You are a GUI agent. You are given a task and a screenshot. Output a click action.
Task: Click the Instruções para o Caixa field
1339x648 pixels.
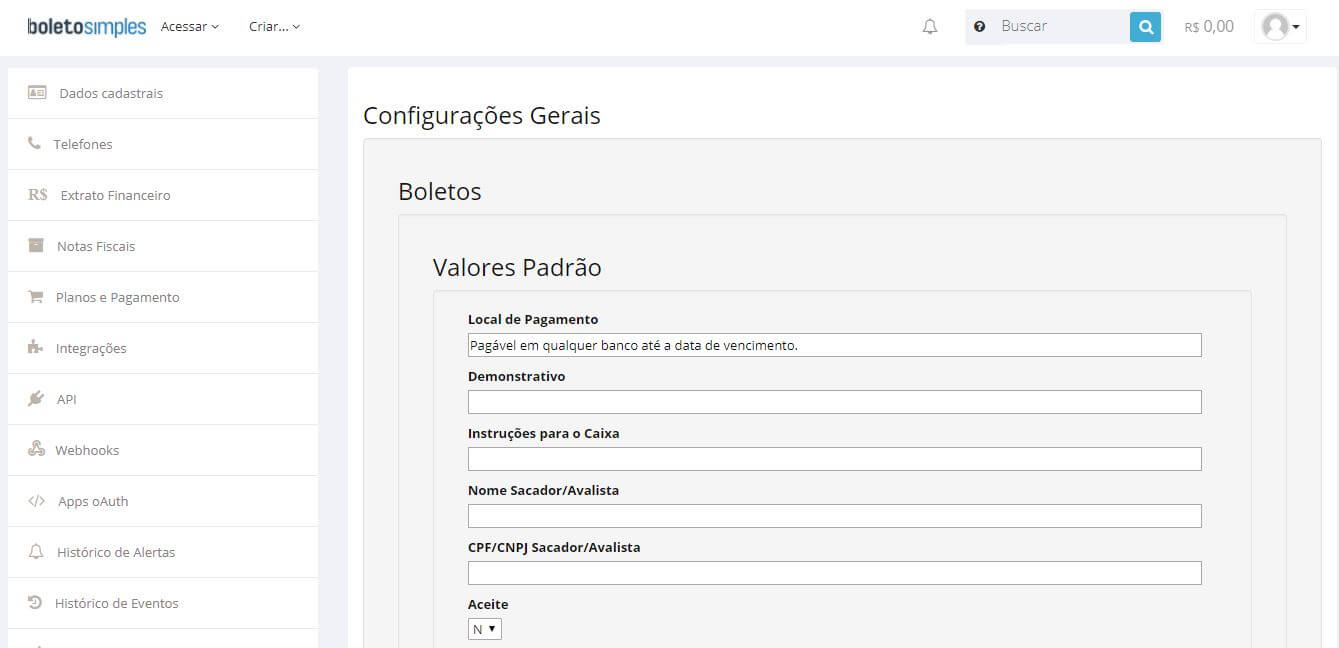(x=834, y=459)
